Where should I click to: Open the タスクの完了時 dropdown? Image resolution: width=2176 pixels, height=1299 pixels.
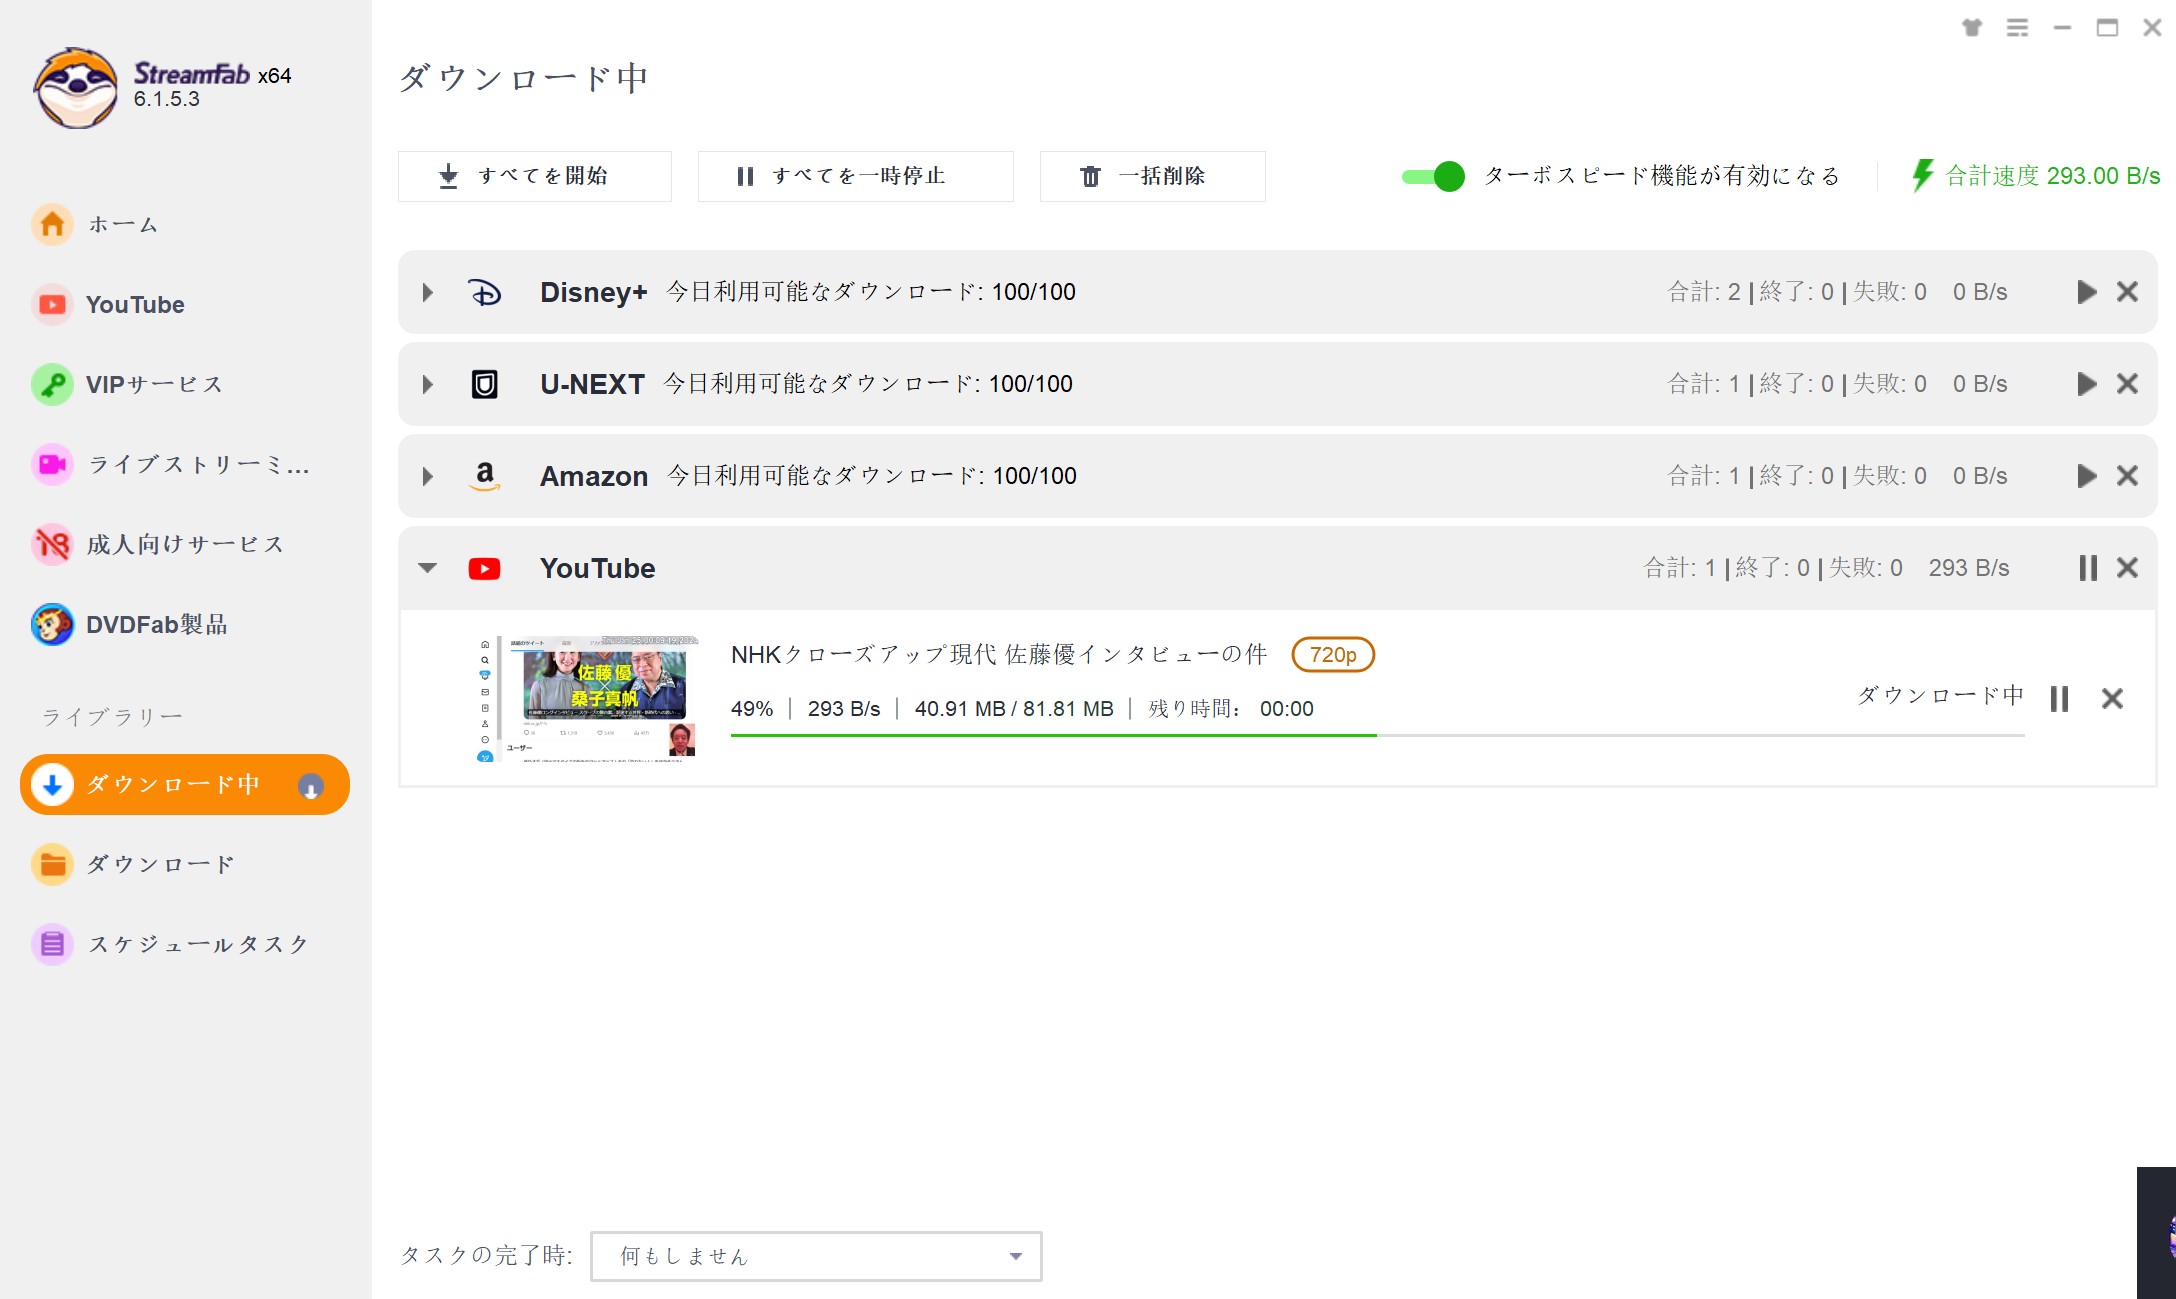click(816, 1256)
